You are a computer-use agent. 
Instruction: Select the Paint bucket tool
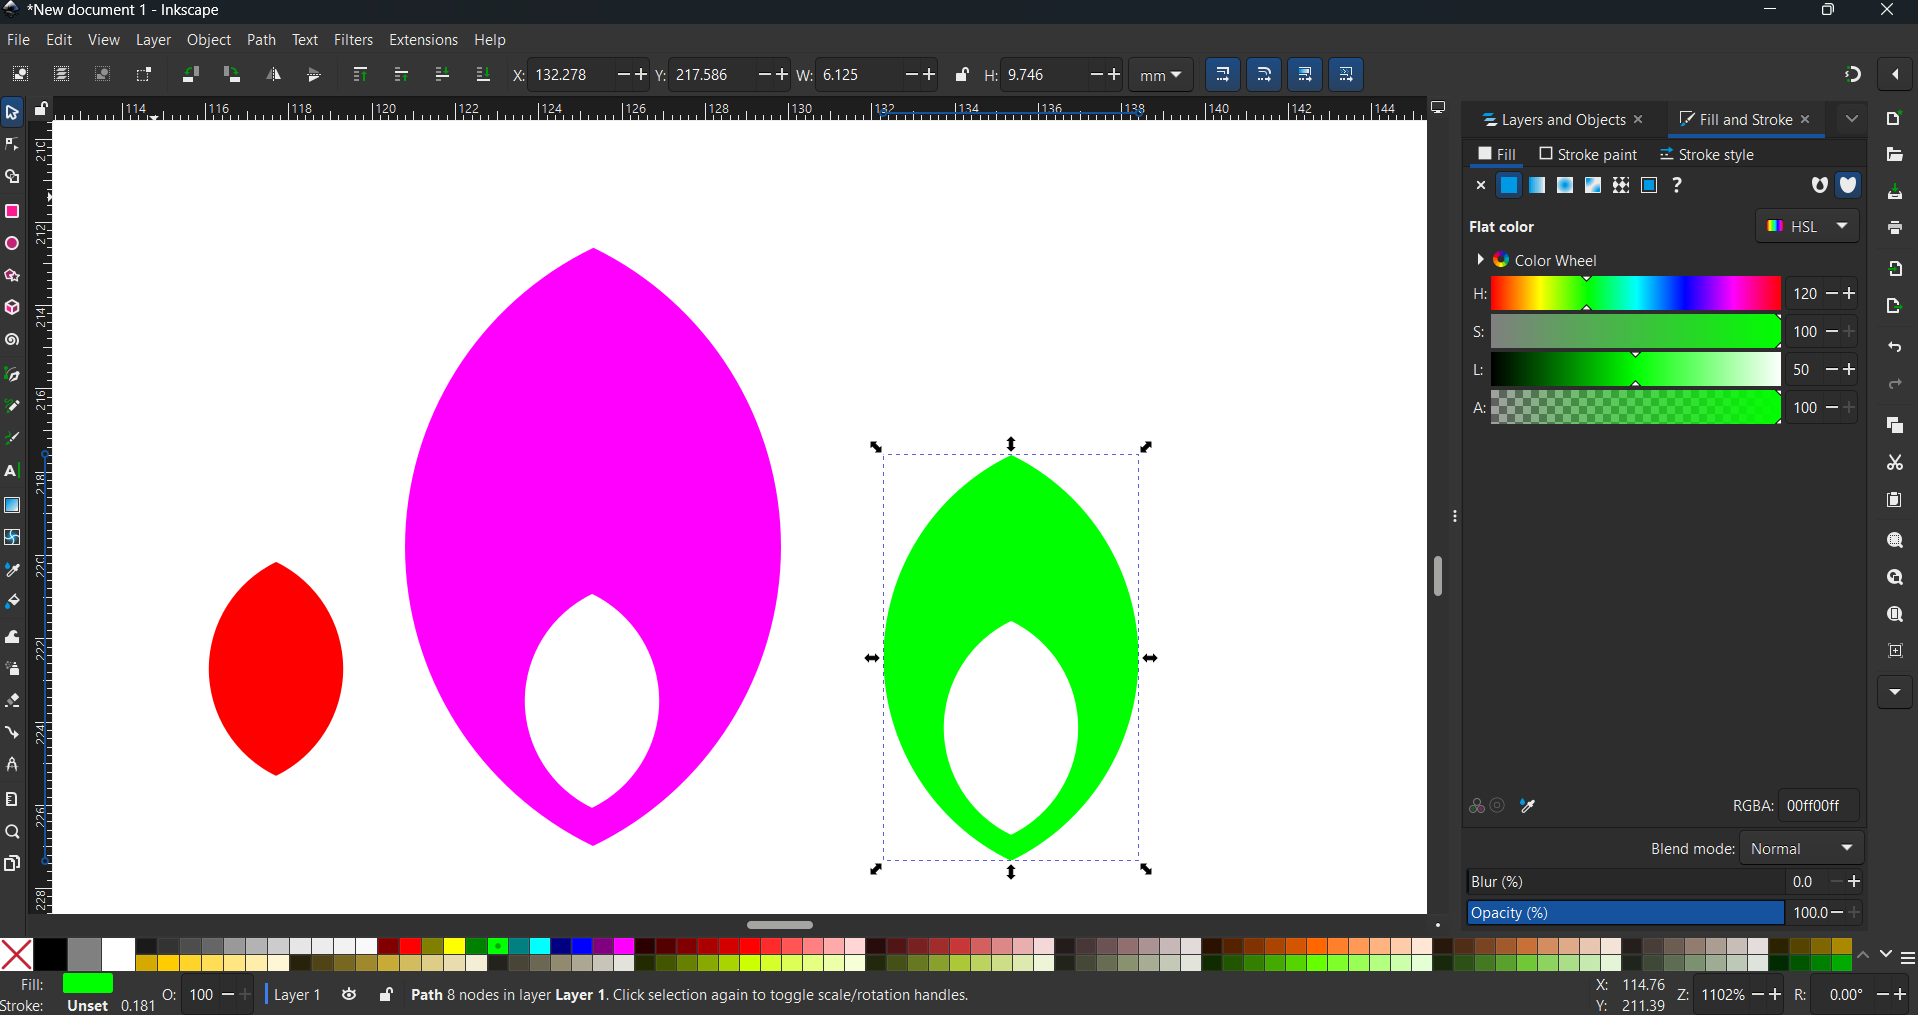[12, 602]
